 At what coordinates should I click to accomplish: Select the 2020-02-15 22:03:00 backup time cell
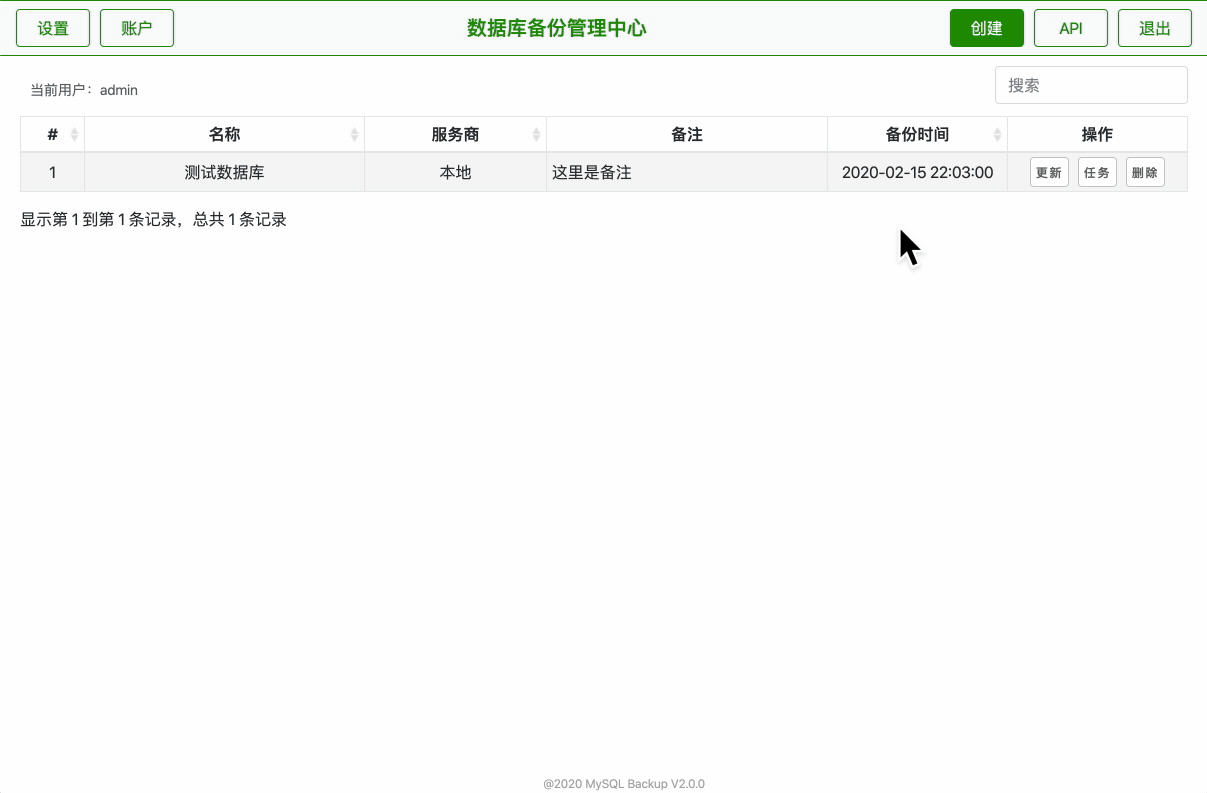tap(918, 172)
